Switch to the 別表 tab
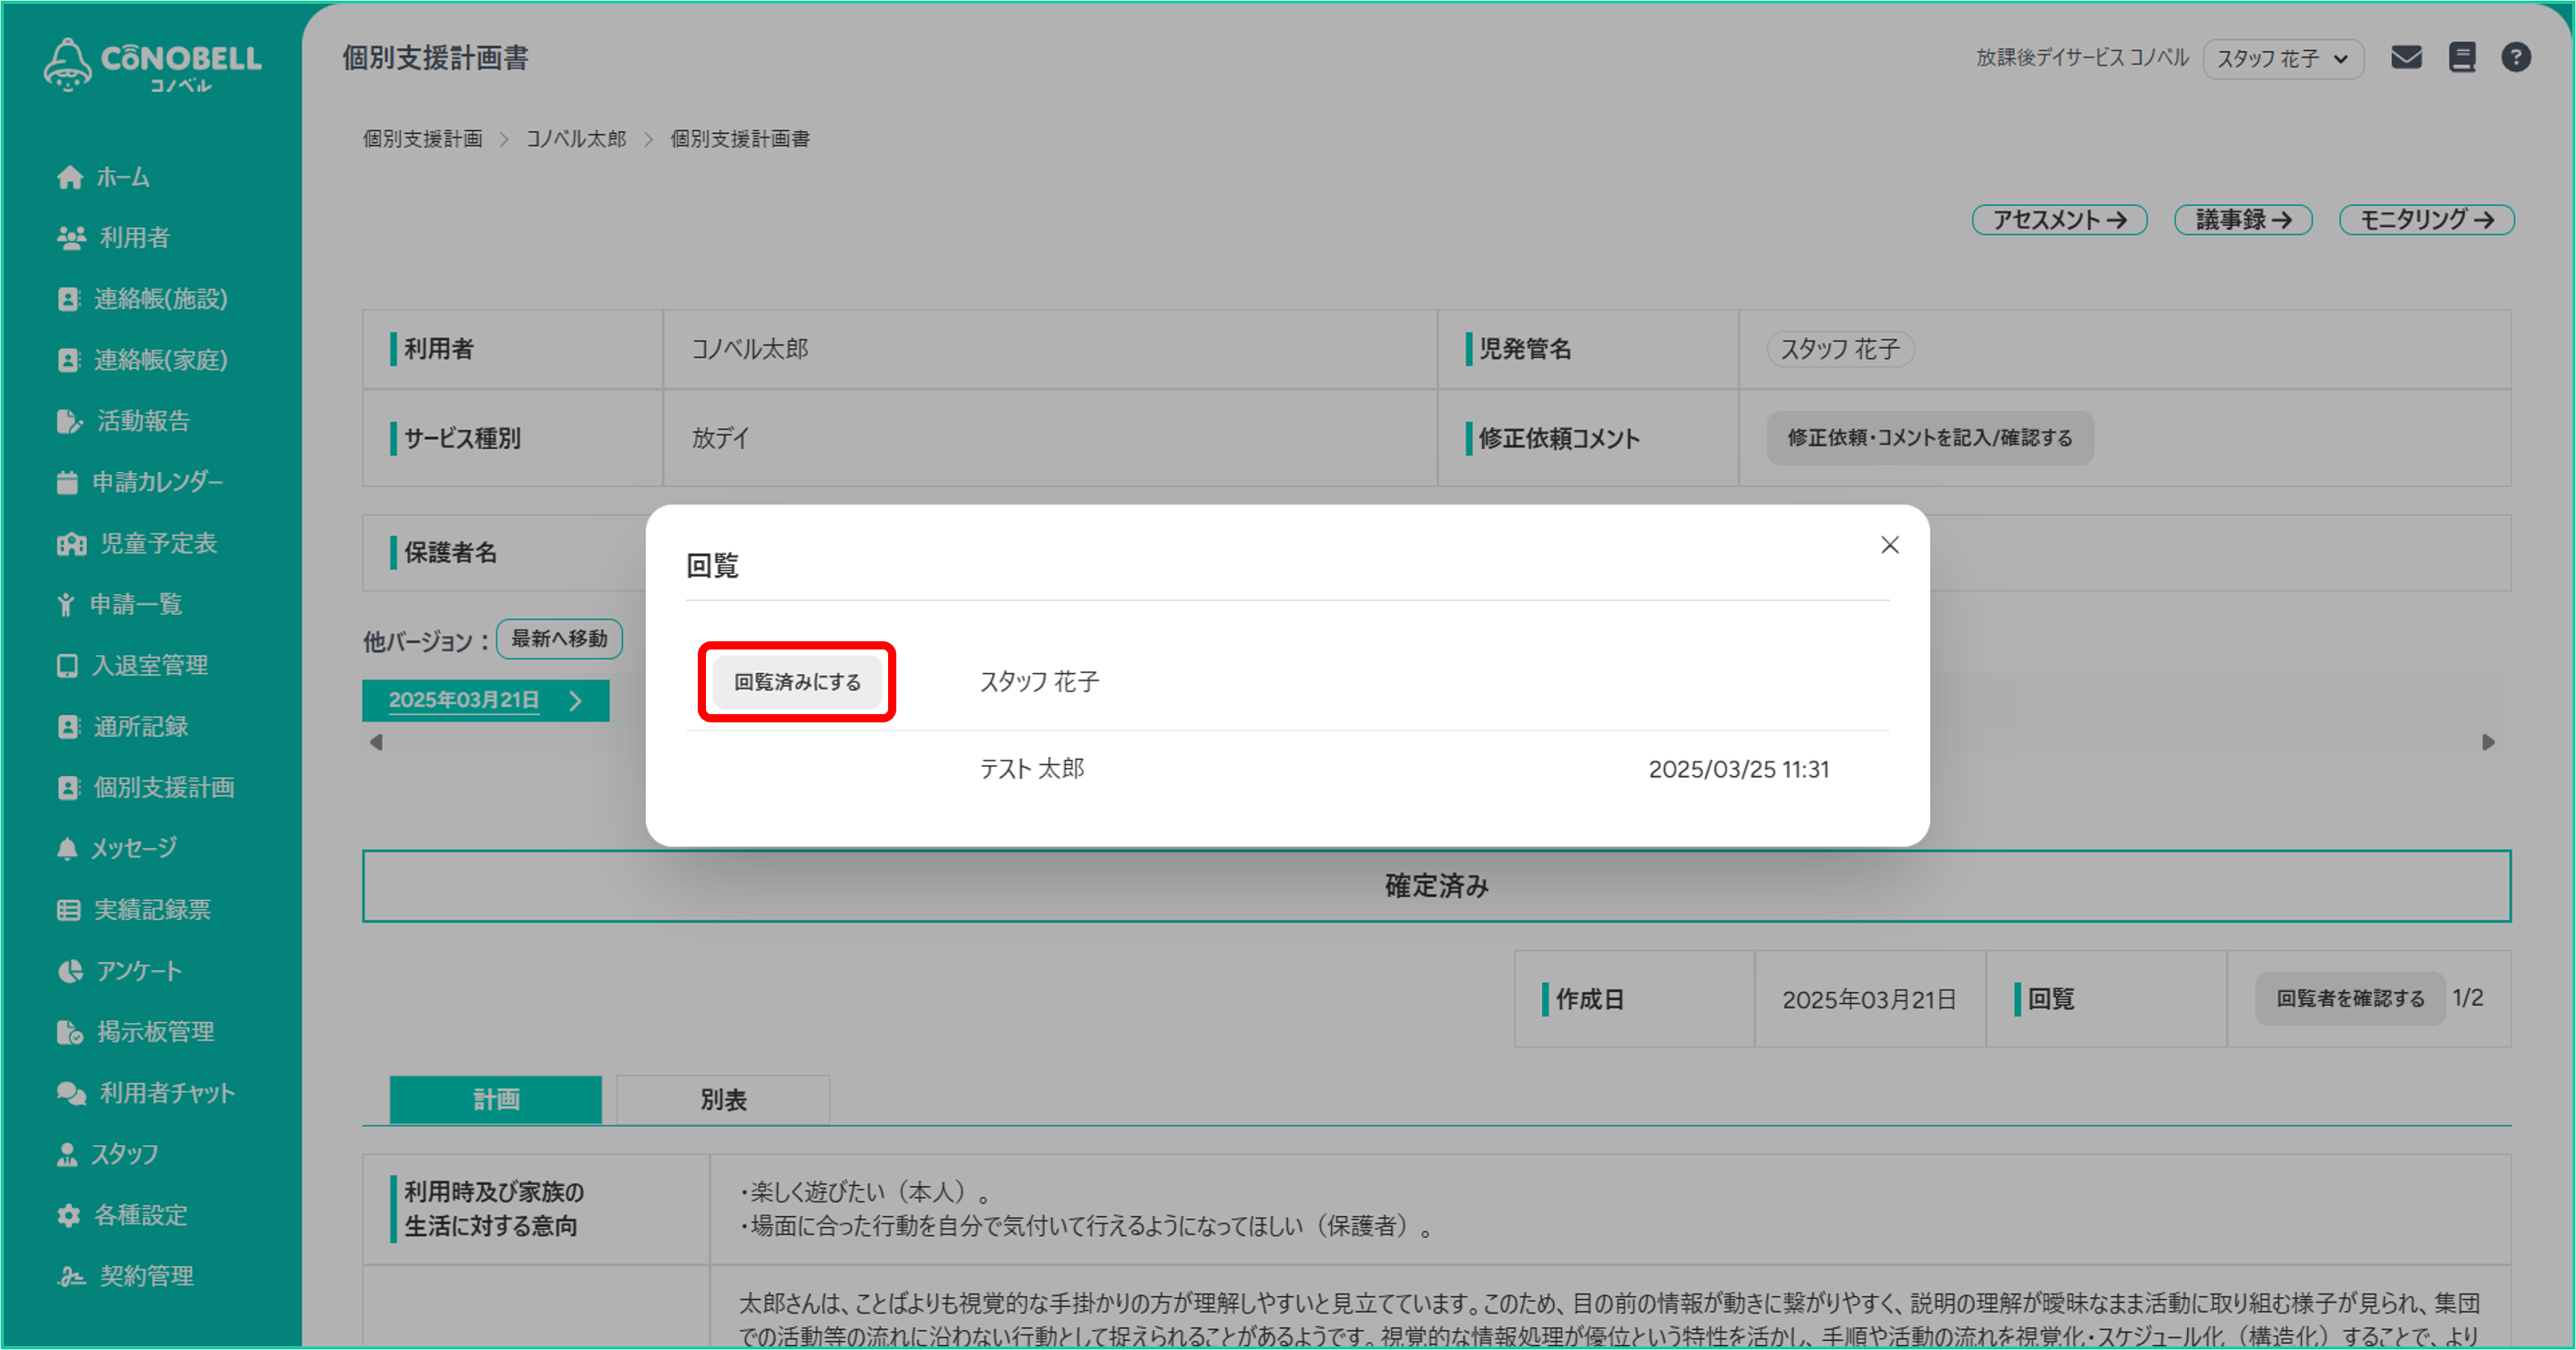 [723, 1099]
